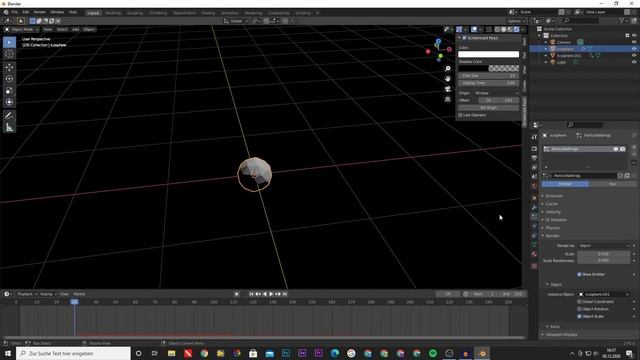The width and height of the screenshot is (640, 360).
Task: Switch to the Layout workspace tab
Action: 93,13
